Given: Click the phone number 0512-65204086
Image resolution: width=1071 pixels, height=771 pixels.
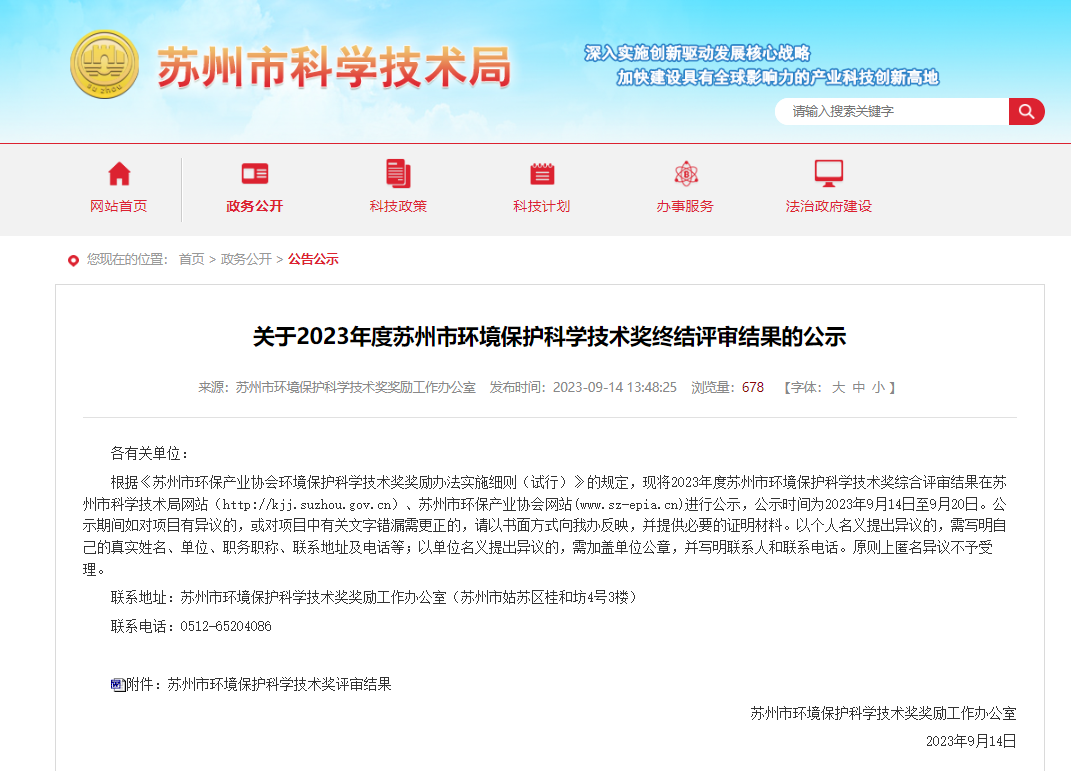Looking at the screenshot, I should pyautogui.click(x=226, y=626).
